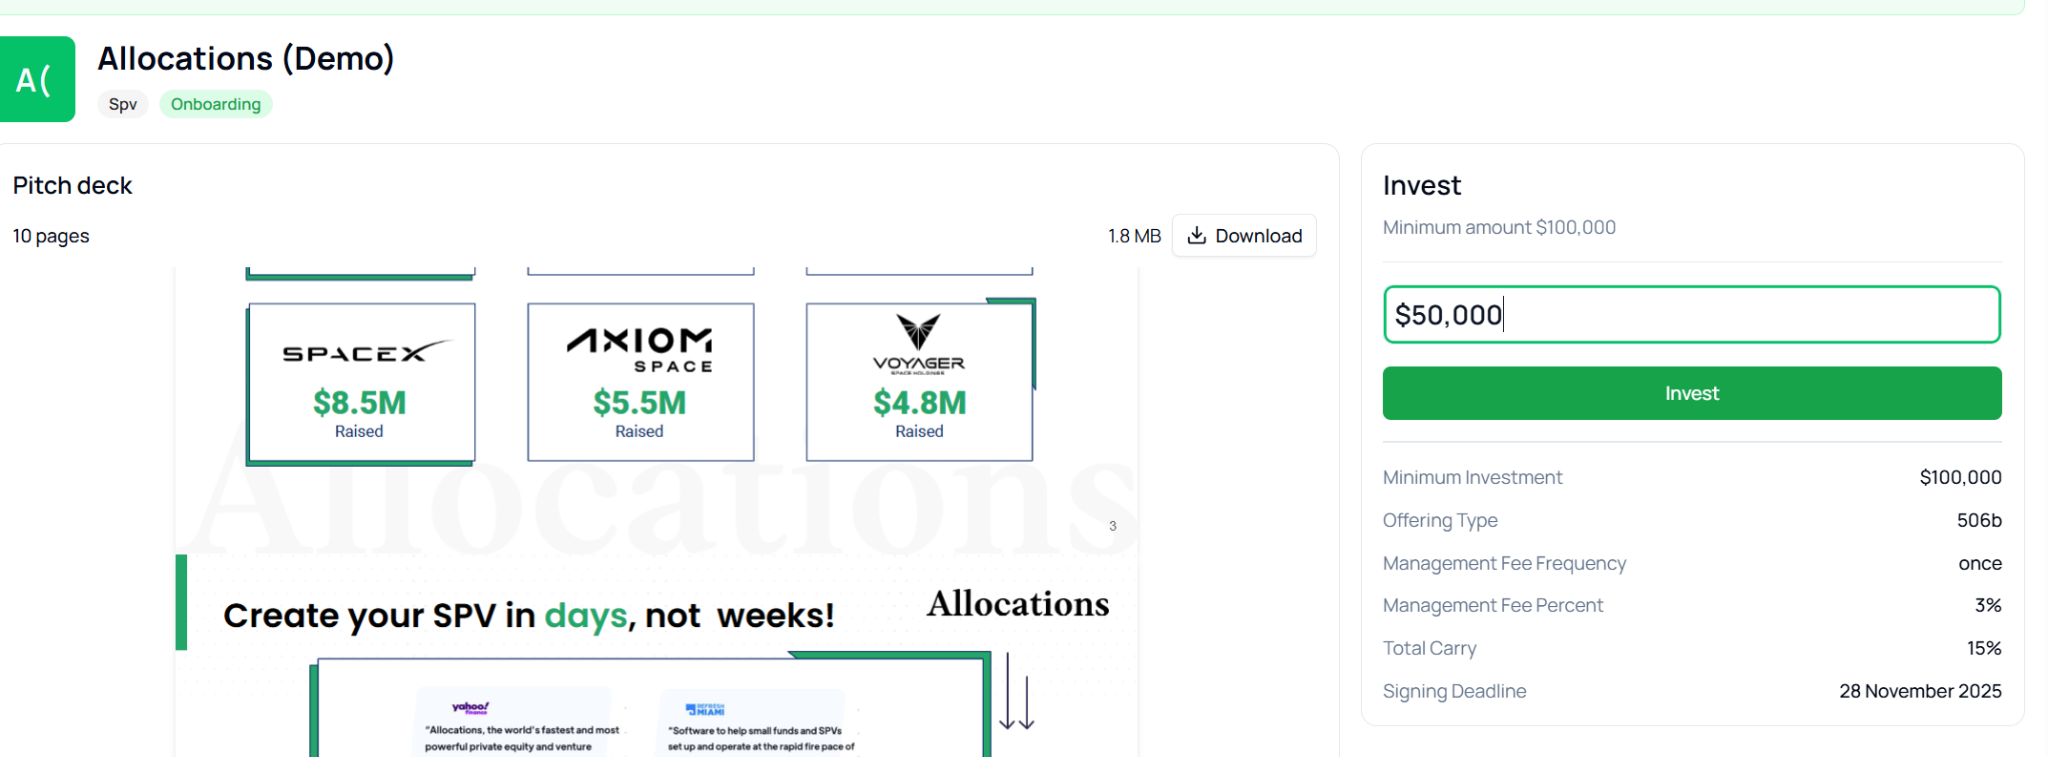Click the green Allocations avatar logo

(36, 80)
